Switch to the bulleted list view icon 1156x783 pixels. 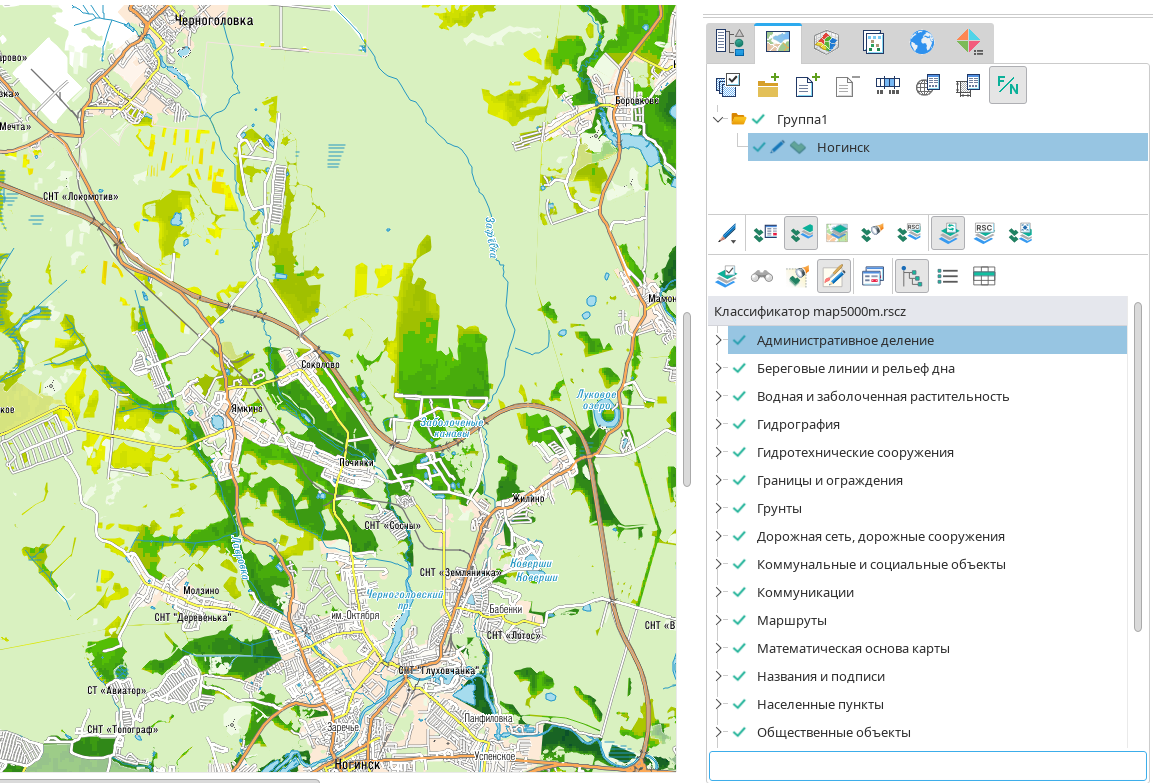[x=948, y=276]
